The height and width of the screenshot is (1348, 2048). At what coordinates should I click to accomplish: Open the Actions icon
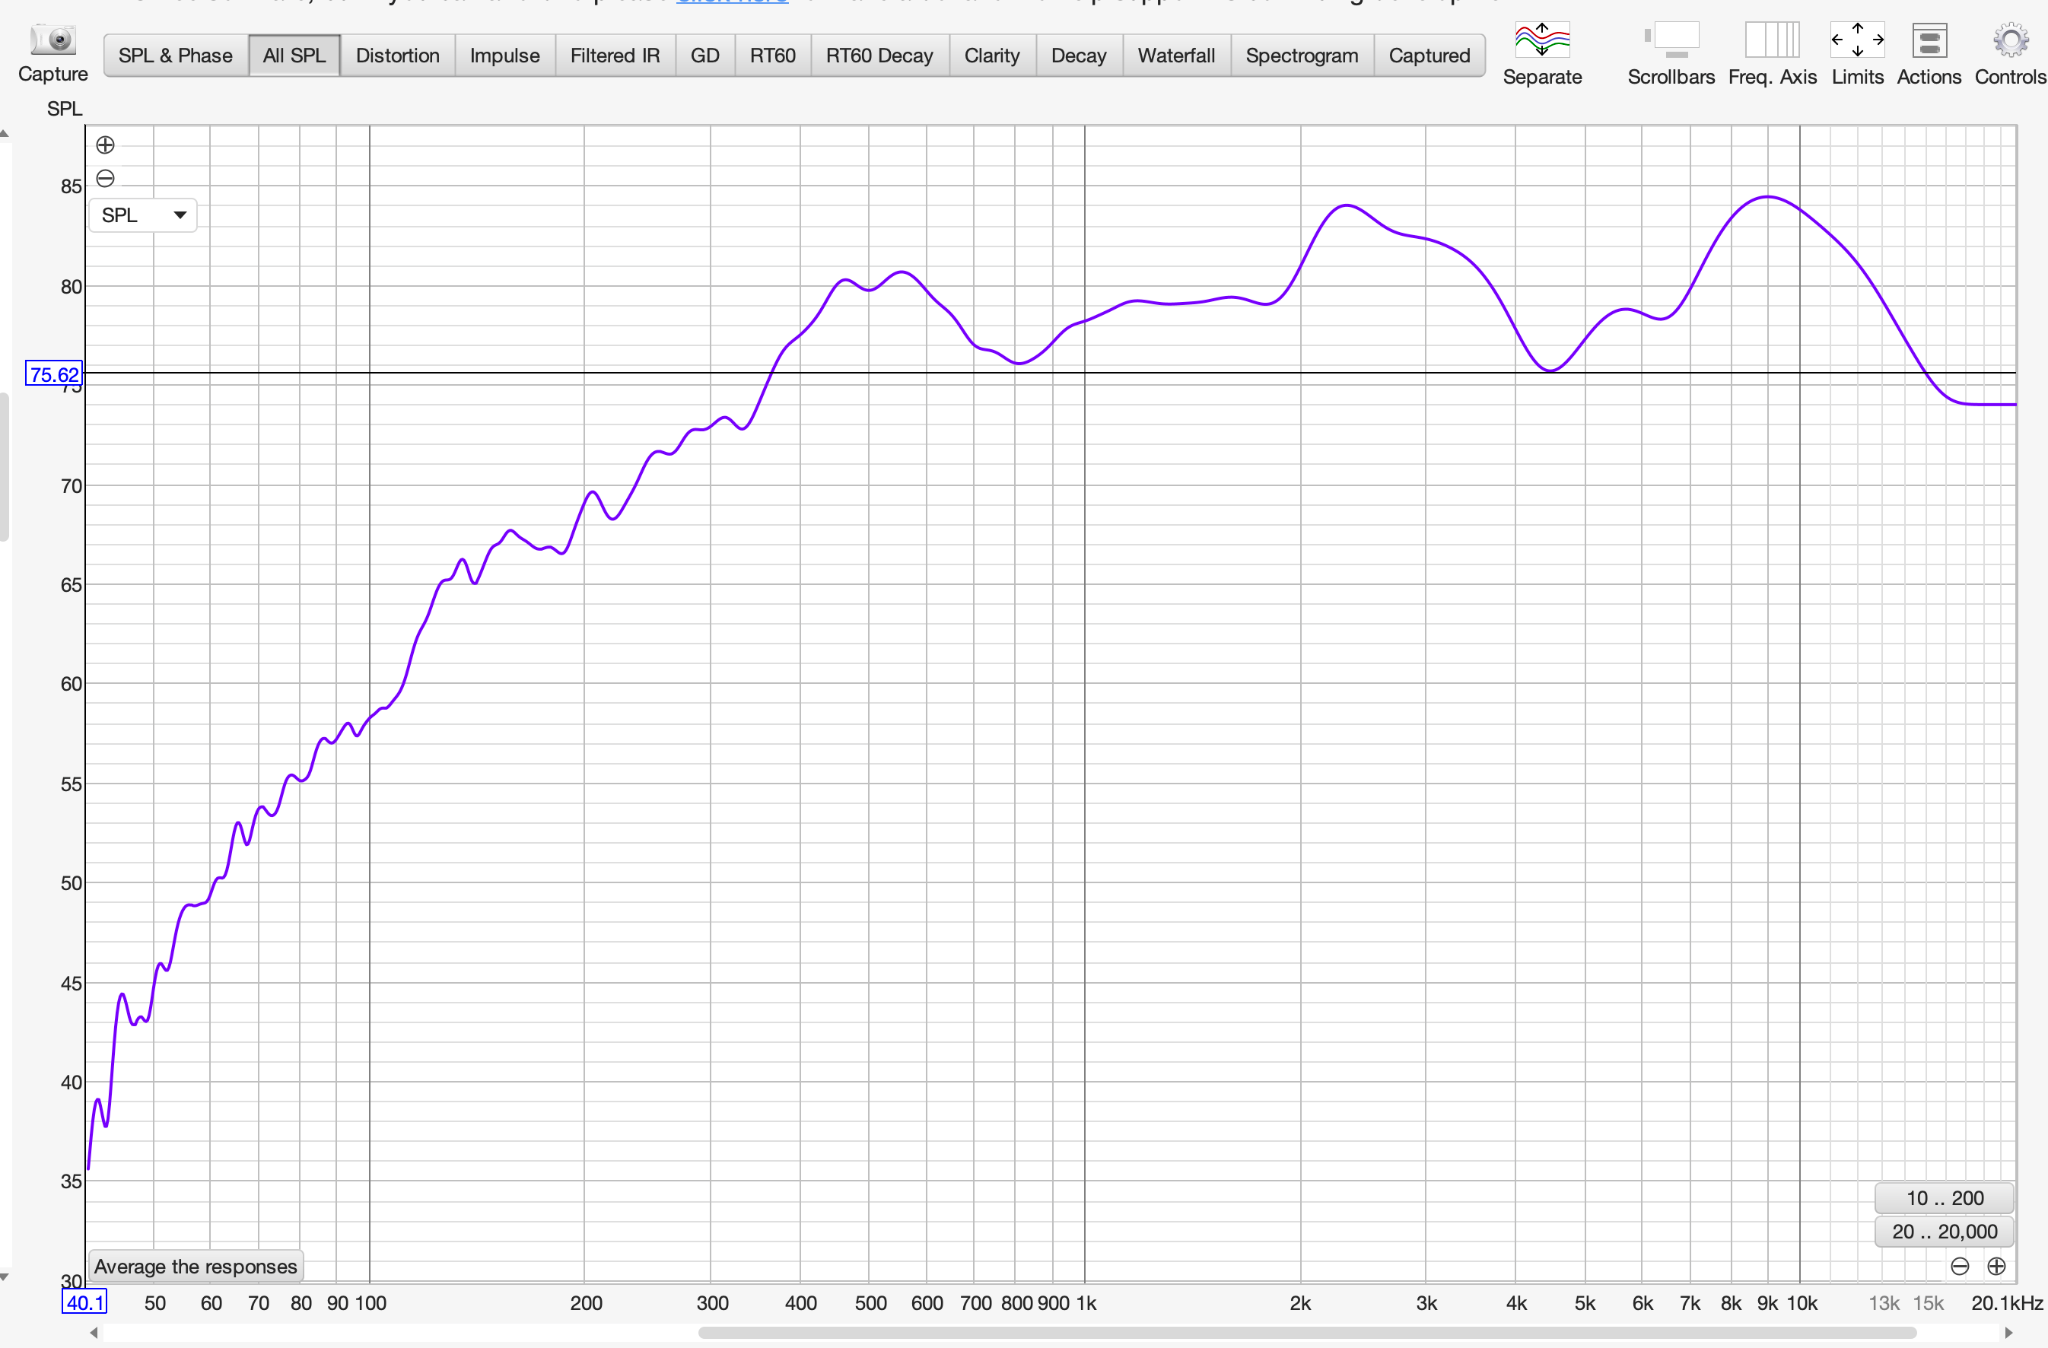(1929, 40)
